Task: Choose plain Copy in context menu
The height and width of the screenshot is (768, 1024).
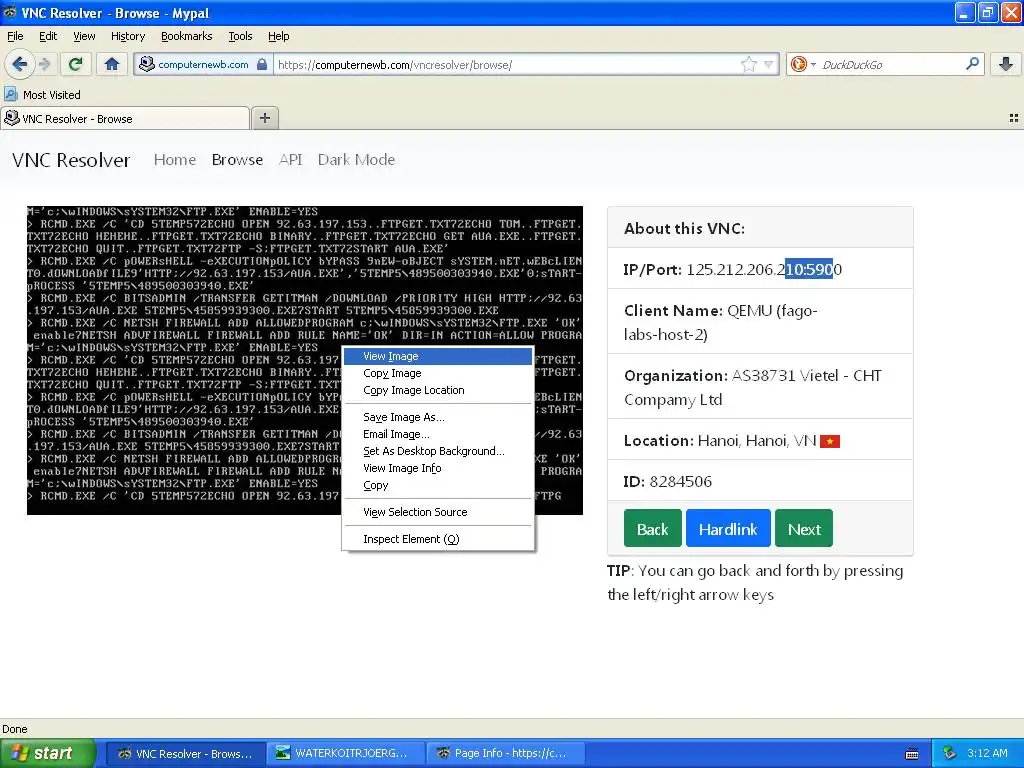Action: tap(438, 485)
